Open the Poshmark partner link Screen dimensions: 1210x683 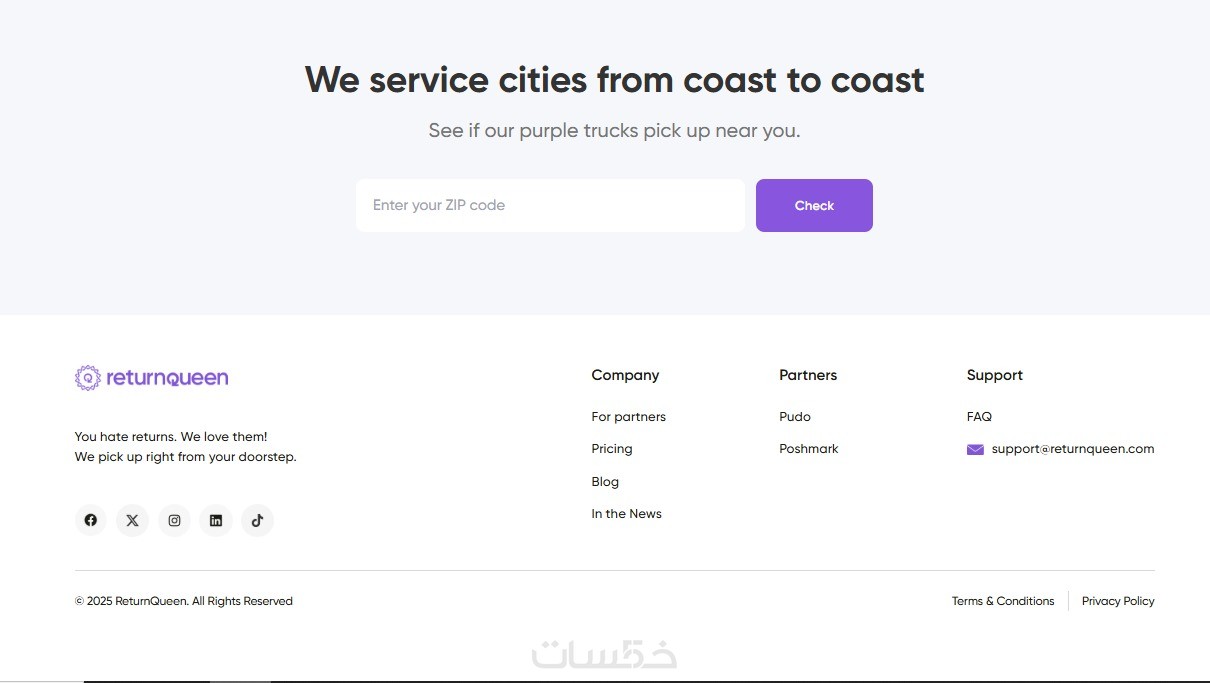coord(809,449)
